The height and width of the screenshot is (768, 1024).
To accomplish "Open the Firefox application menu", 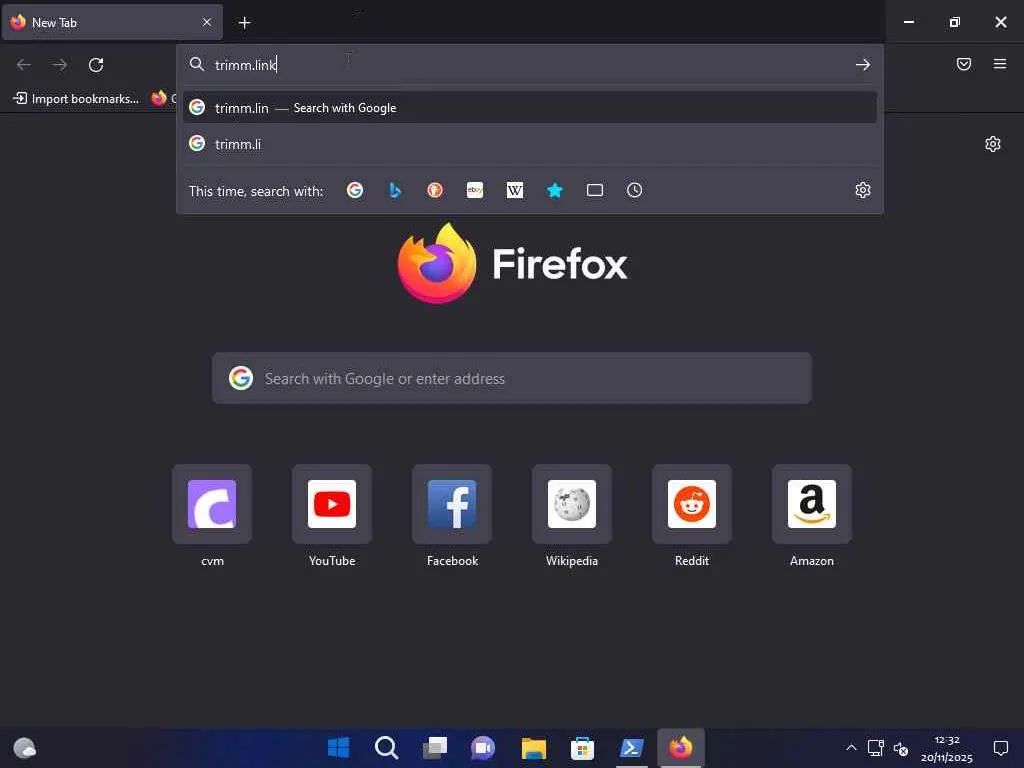I will click(x=999, y=64).
